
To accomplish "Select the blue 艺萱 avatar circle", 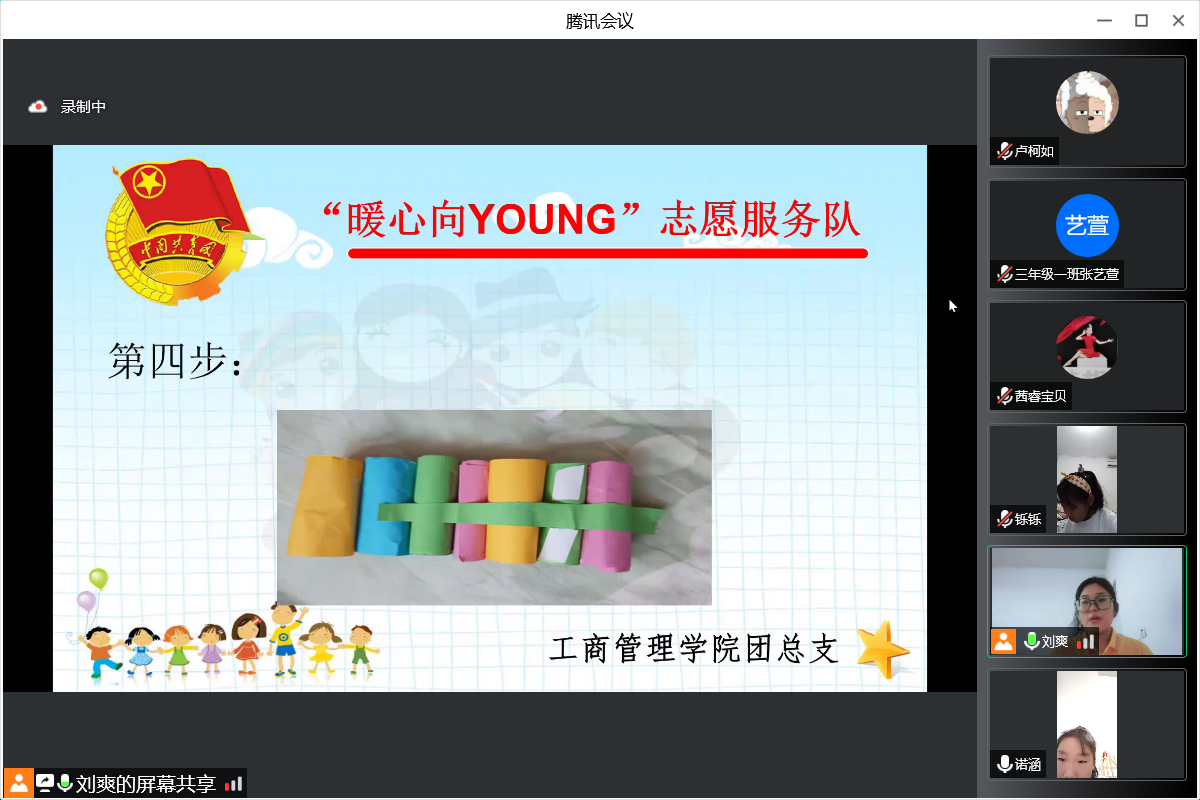I will (1087, 225).
